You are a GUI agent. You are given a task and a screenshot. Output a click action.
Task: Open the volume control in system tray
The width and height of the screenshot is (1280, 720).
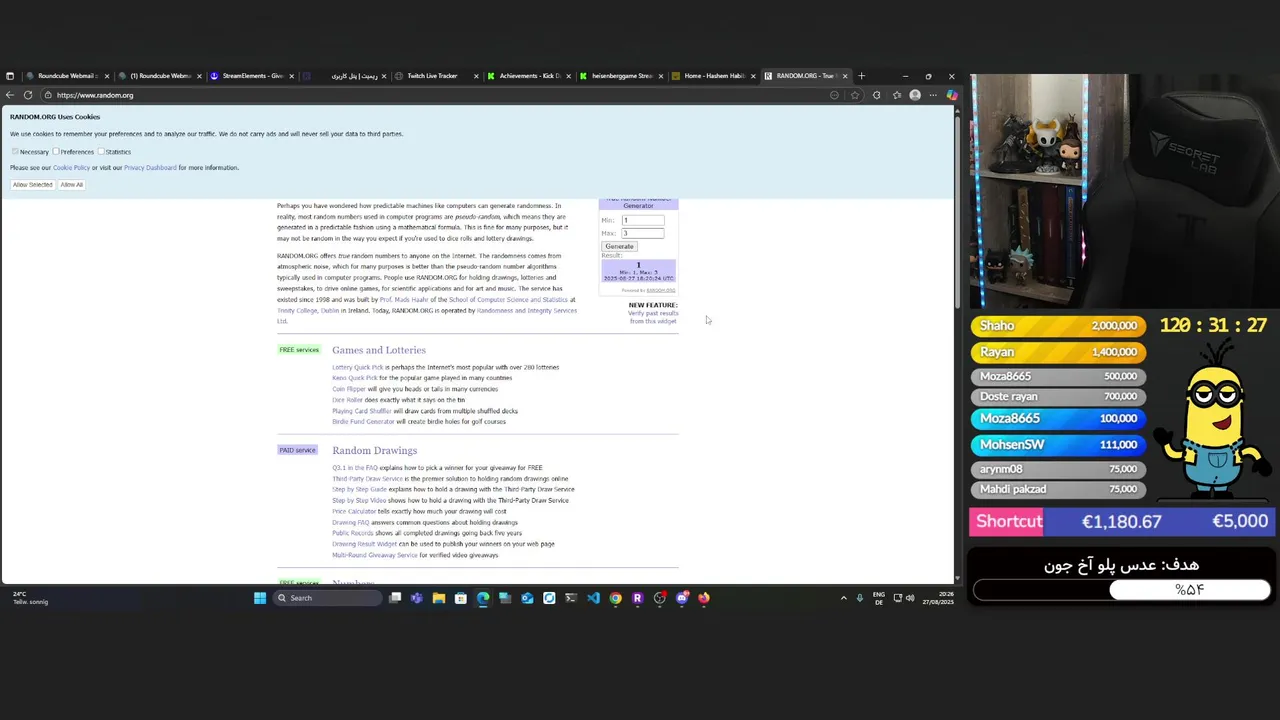click(910, 598)
